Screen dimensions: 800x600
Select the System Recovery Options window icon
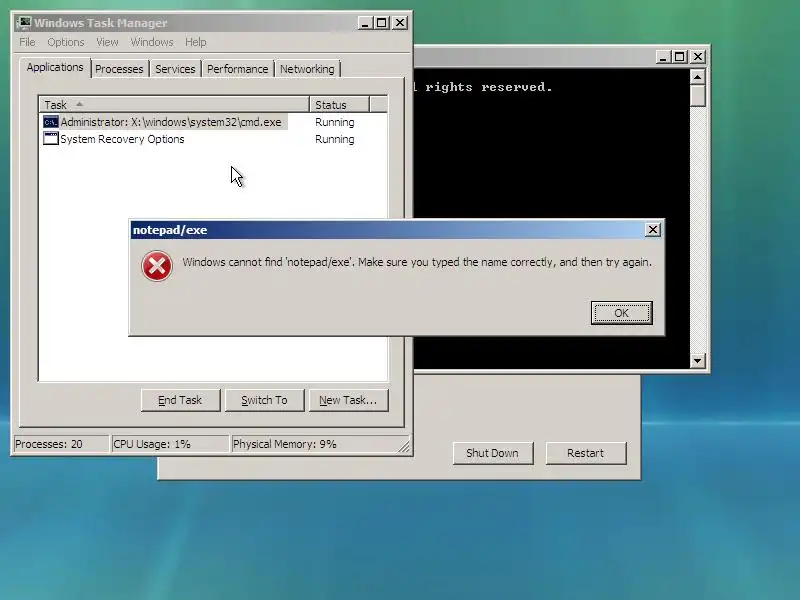point(51,139)
